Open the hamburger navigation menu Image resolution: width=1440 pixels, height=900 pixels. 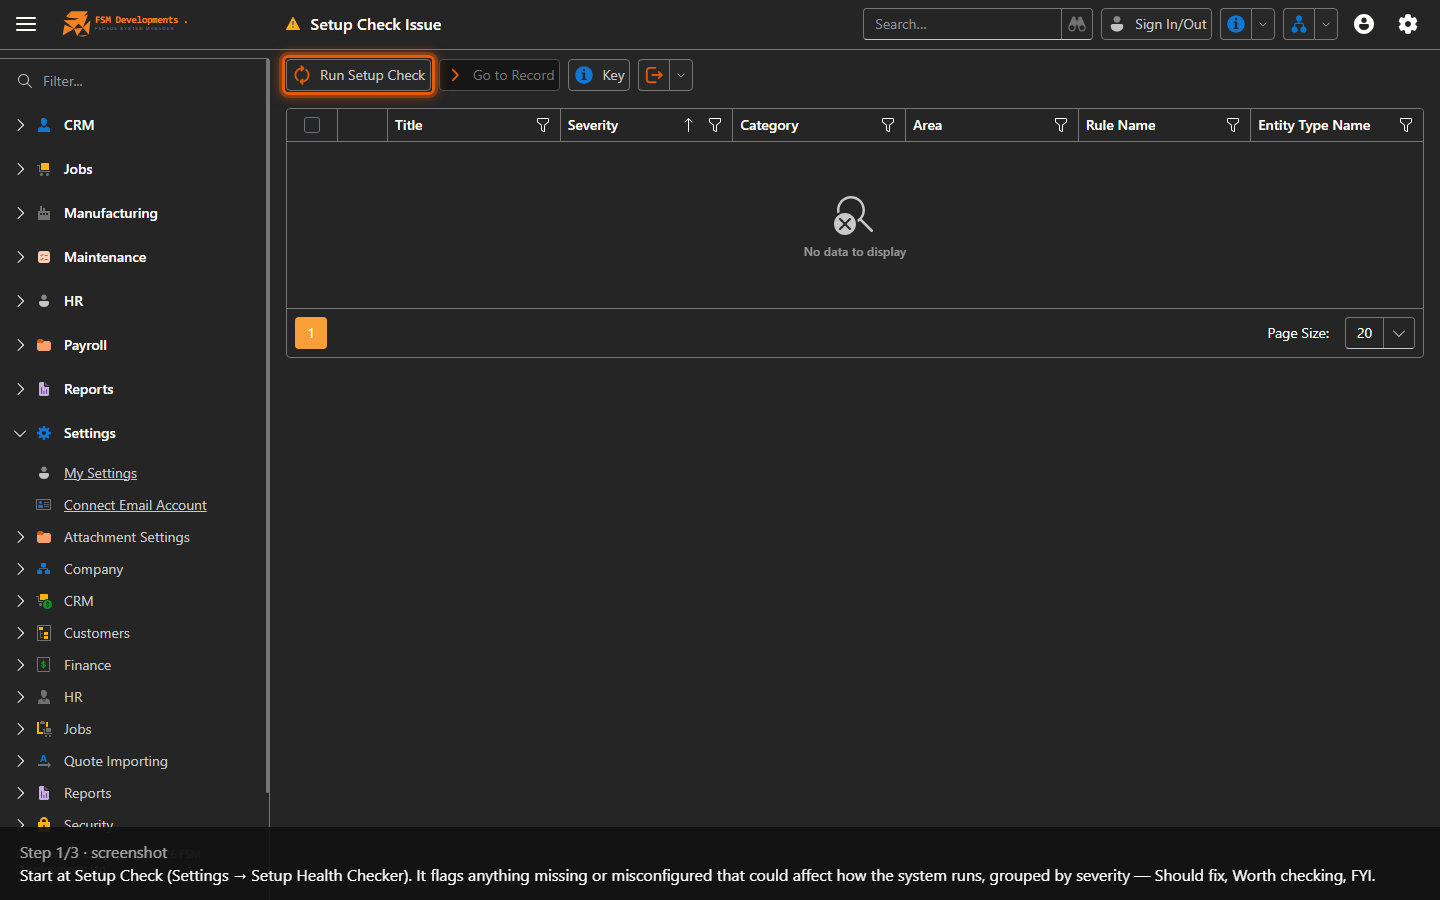click(x=26, y=24)
